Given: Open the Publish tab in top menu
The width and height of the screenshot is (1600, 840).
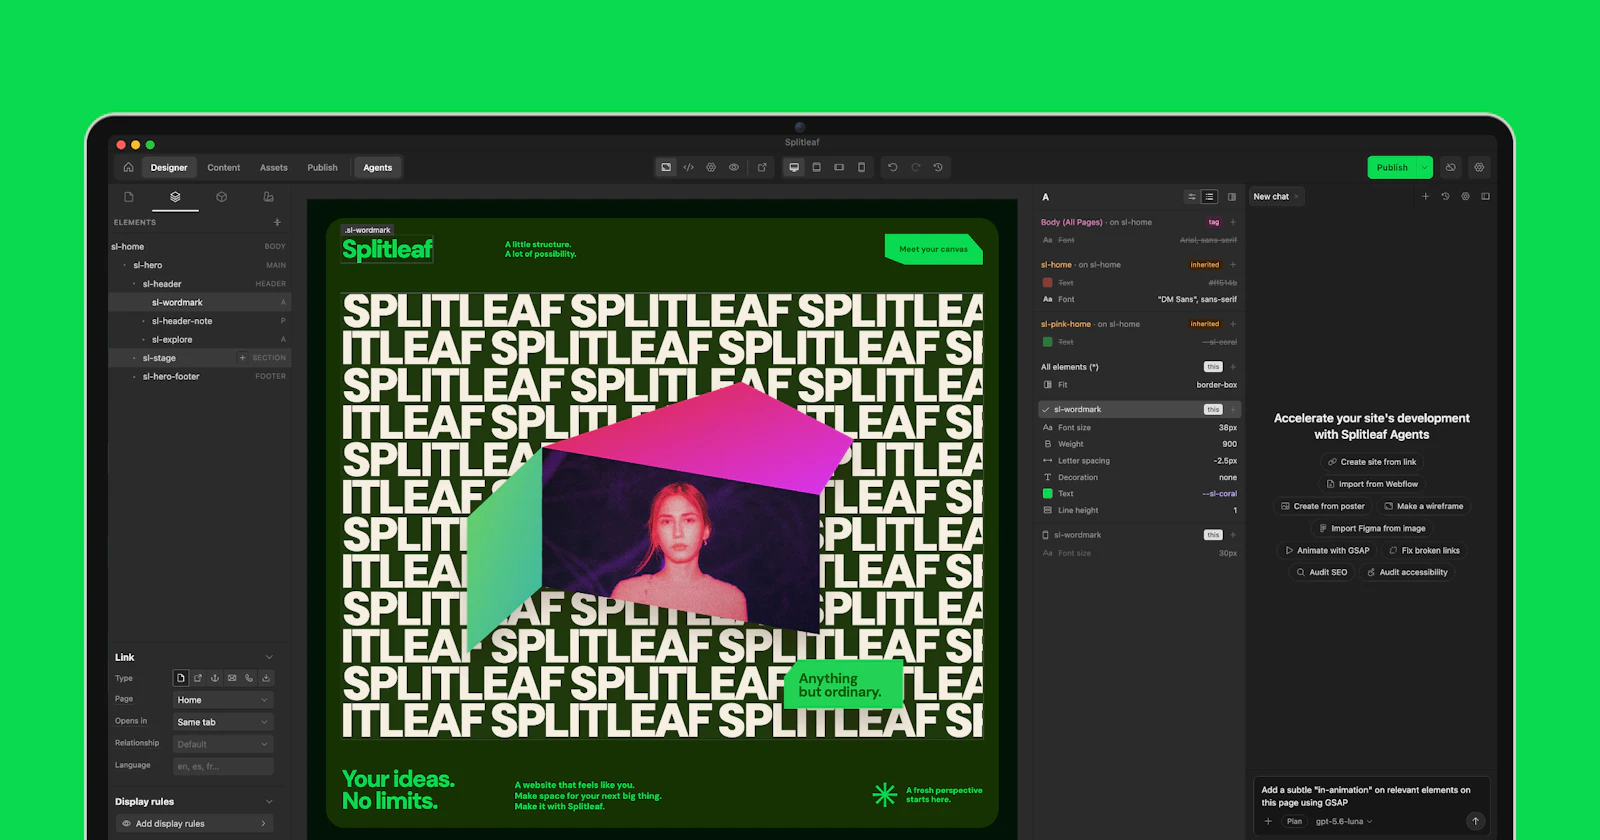Looking at the screenshot, I should (322, 168).
